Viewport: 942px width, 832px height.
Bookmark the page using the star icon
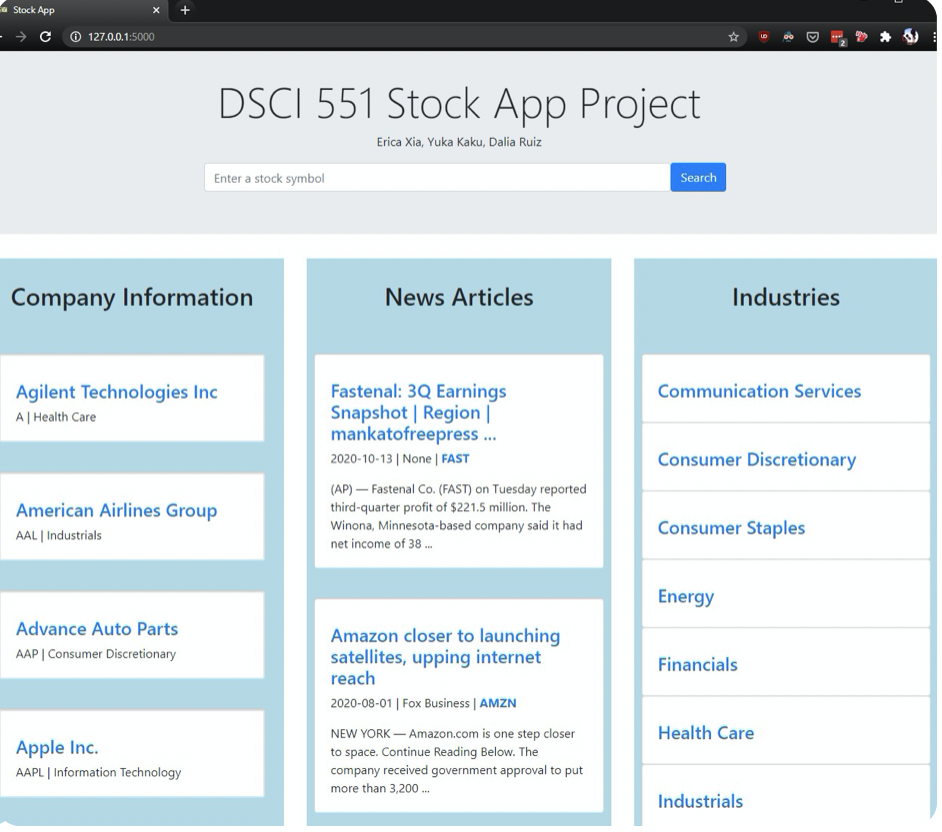(734, 36)
